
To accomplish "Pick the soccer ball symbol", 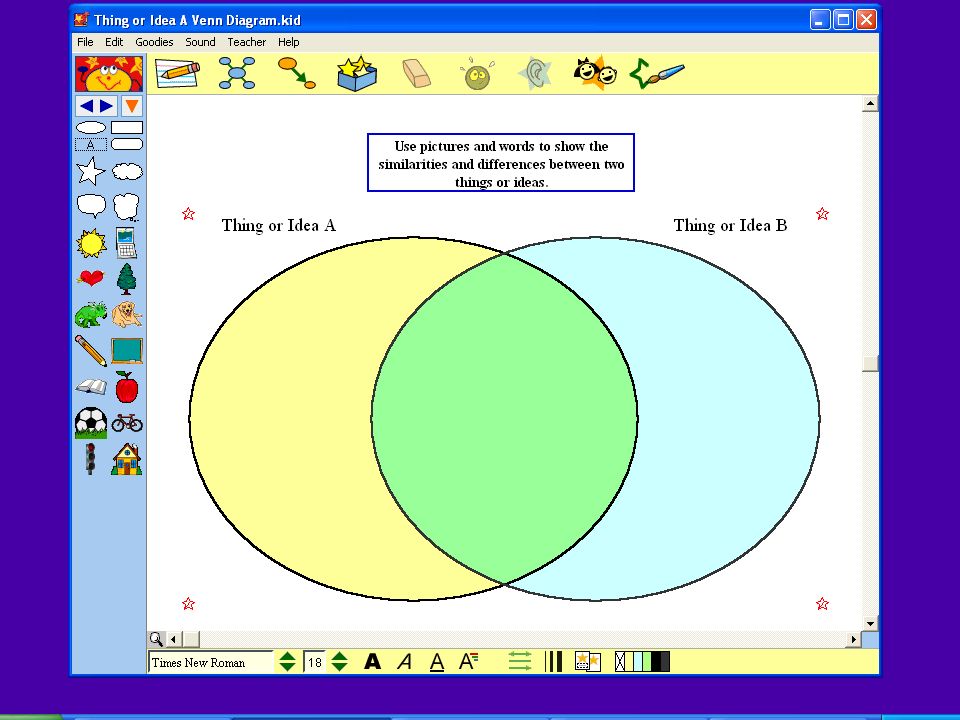I will tap(91, 423).
